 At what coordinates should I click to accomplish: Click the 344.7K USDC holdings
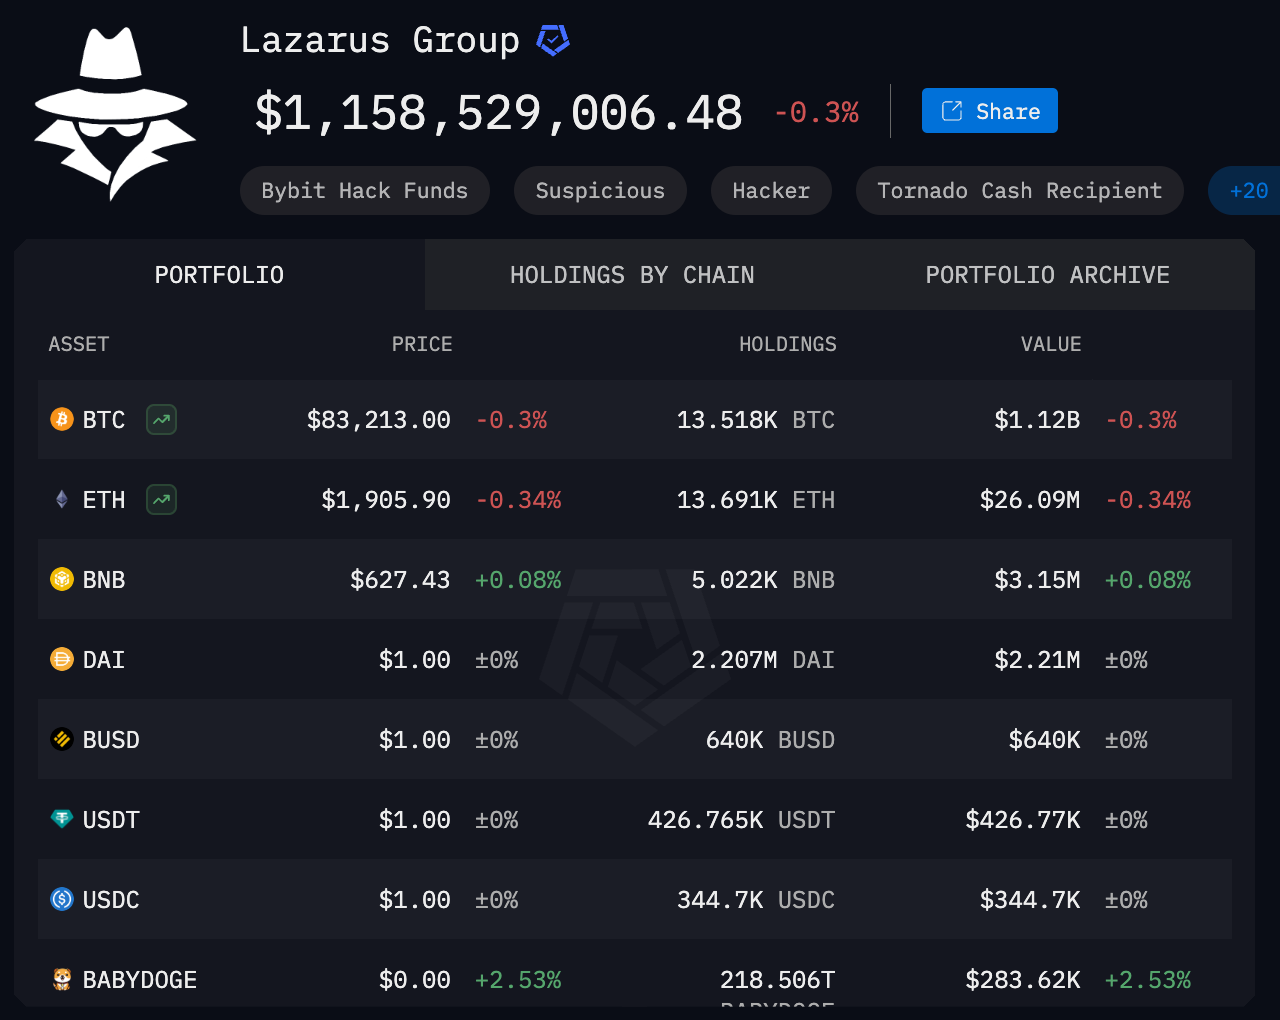[x=756, y=900]
